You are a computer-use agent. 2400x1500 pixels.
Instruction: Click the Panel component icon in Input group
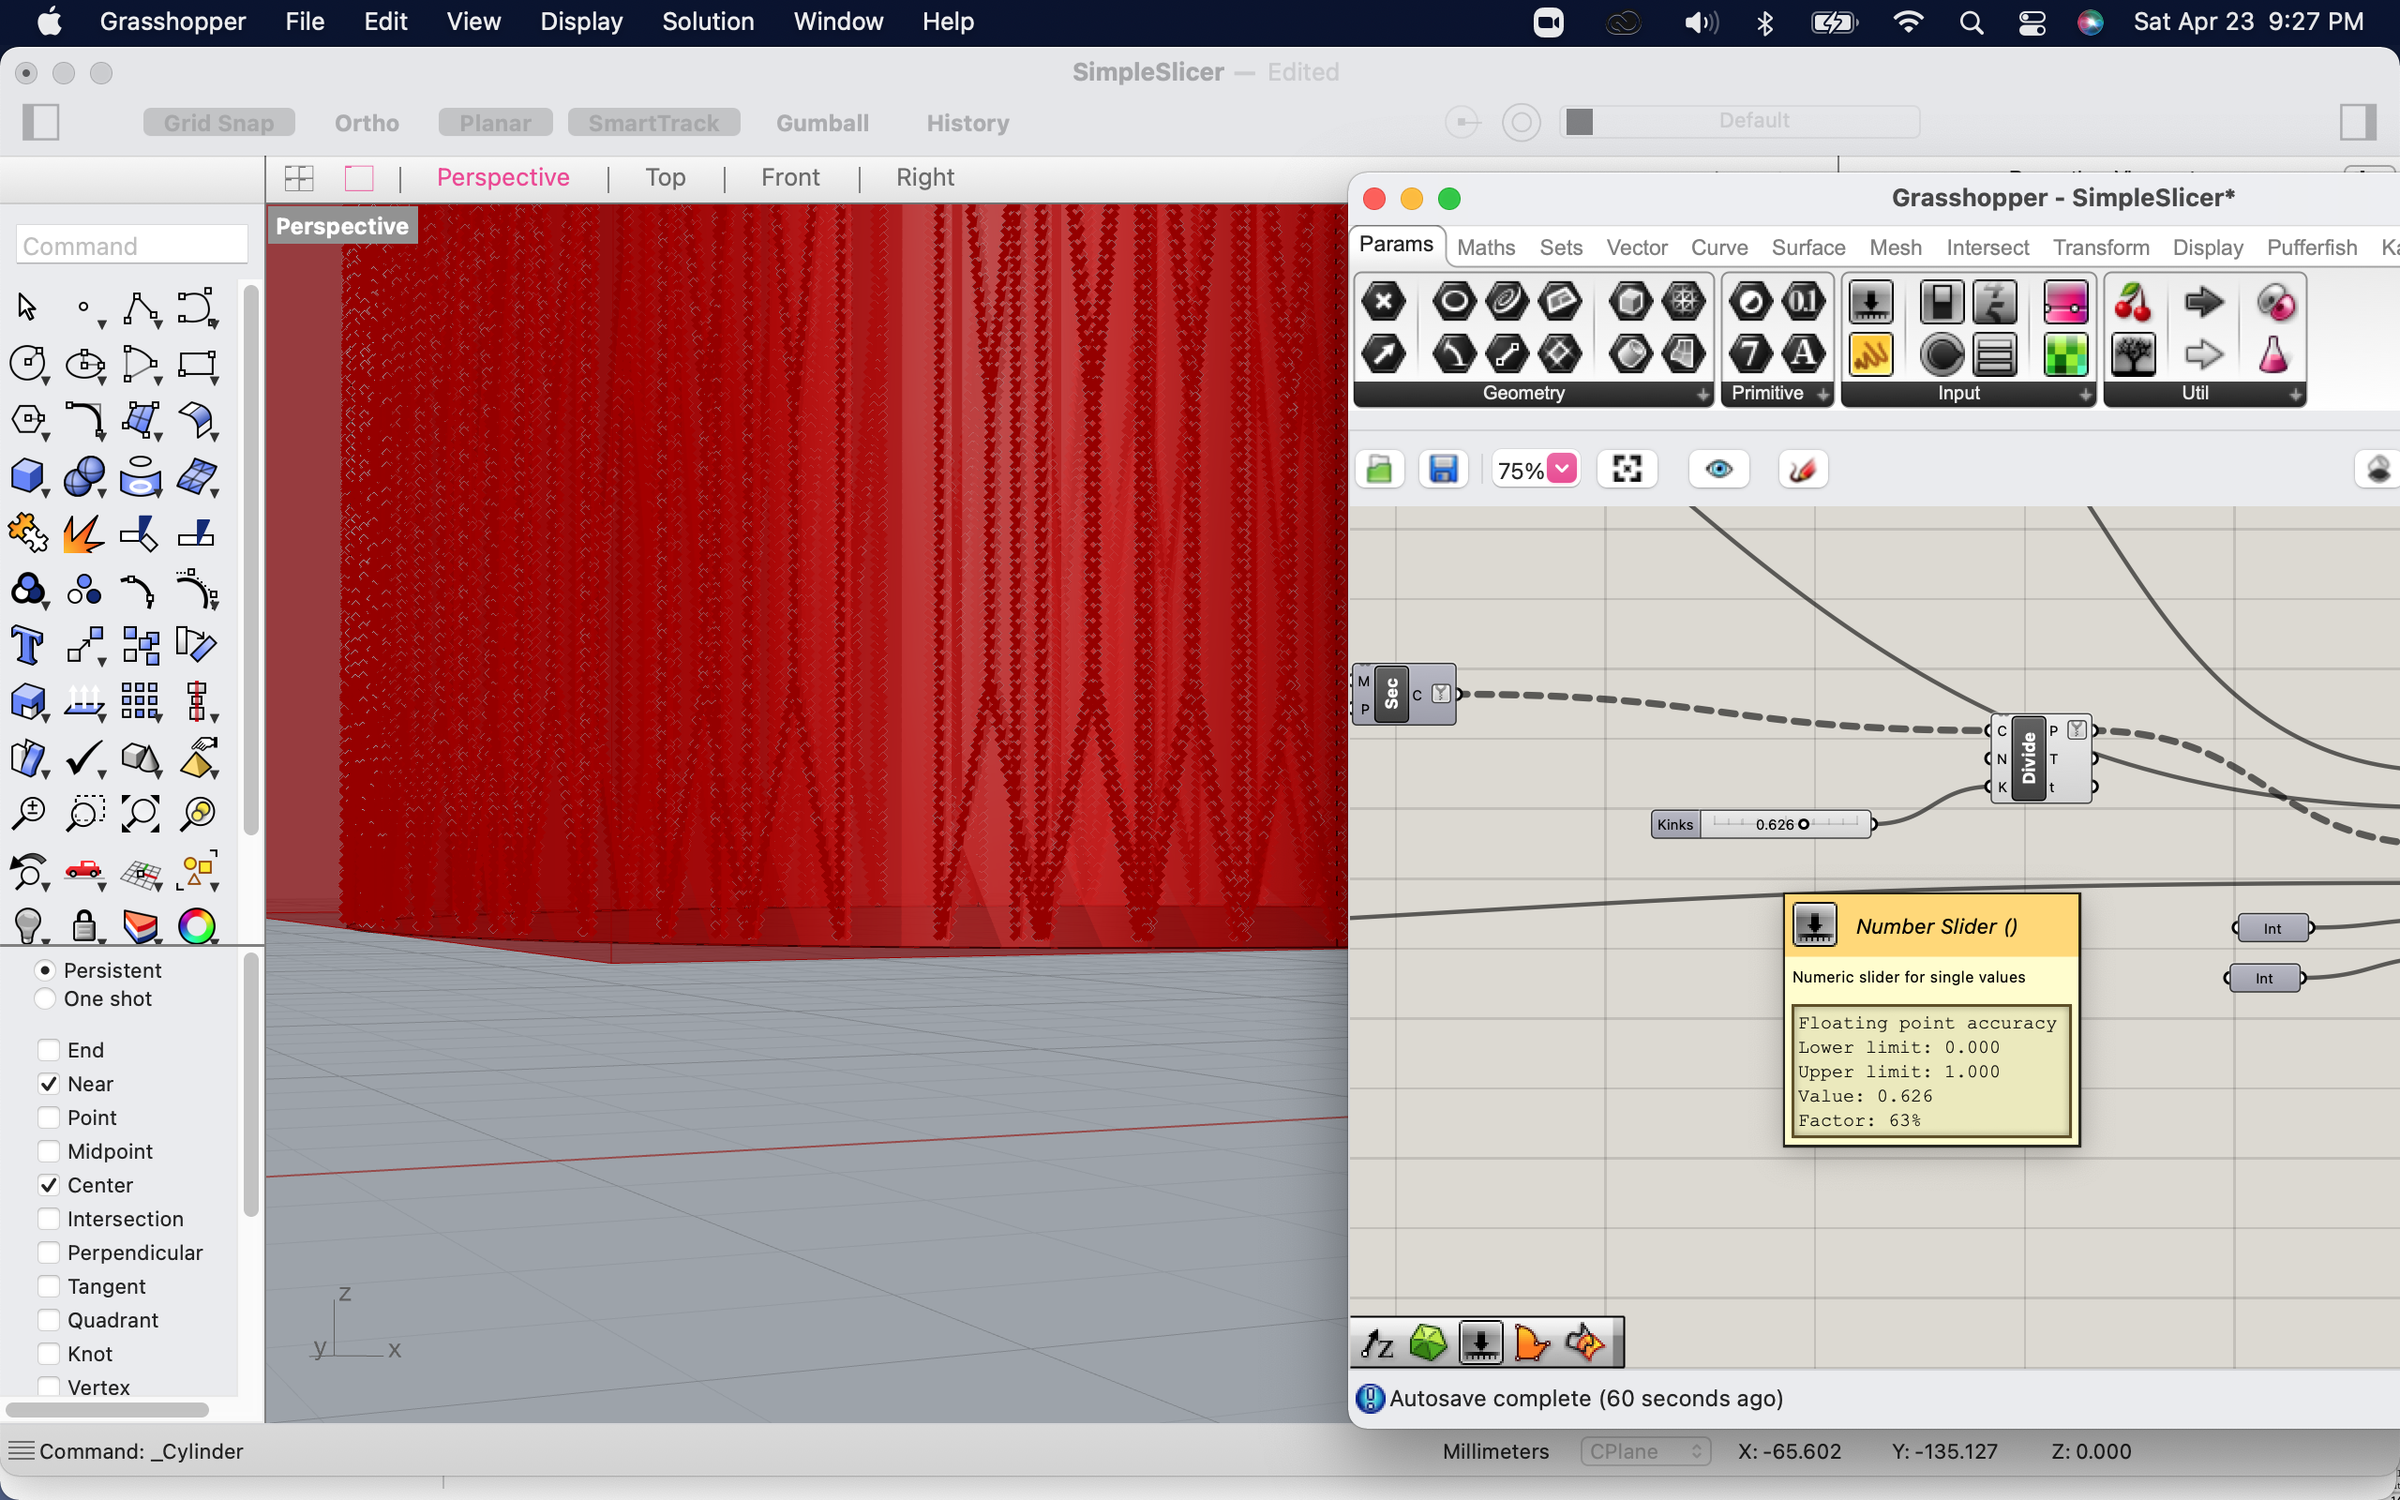click(1994, 354)
